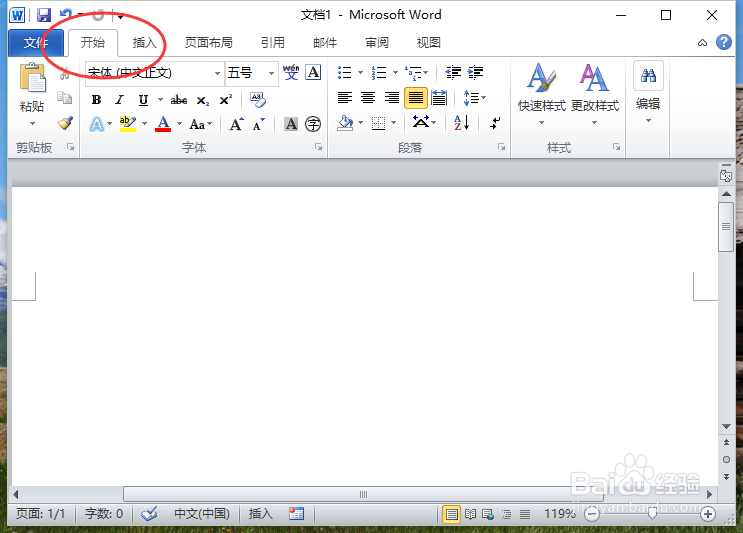Toggle strikethrough formatting
Viewport: 743px width, 533px height.
click(x=179, y=99)
